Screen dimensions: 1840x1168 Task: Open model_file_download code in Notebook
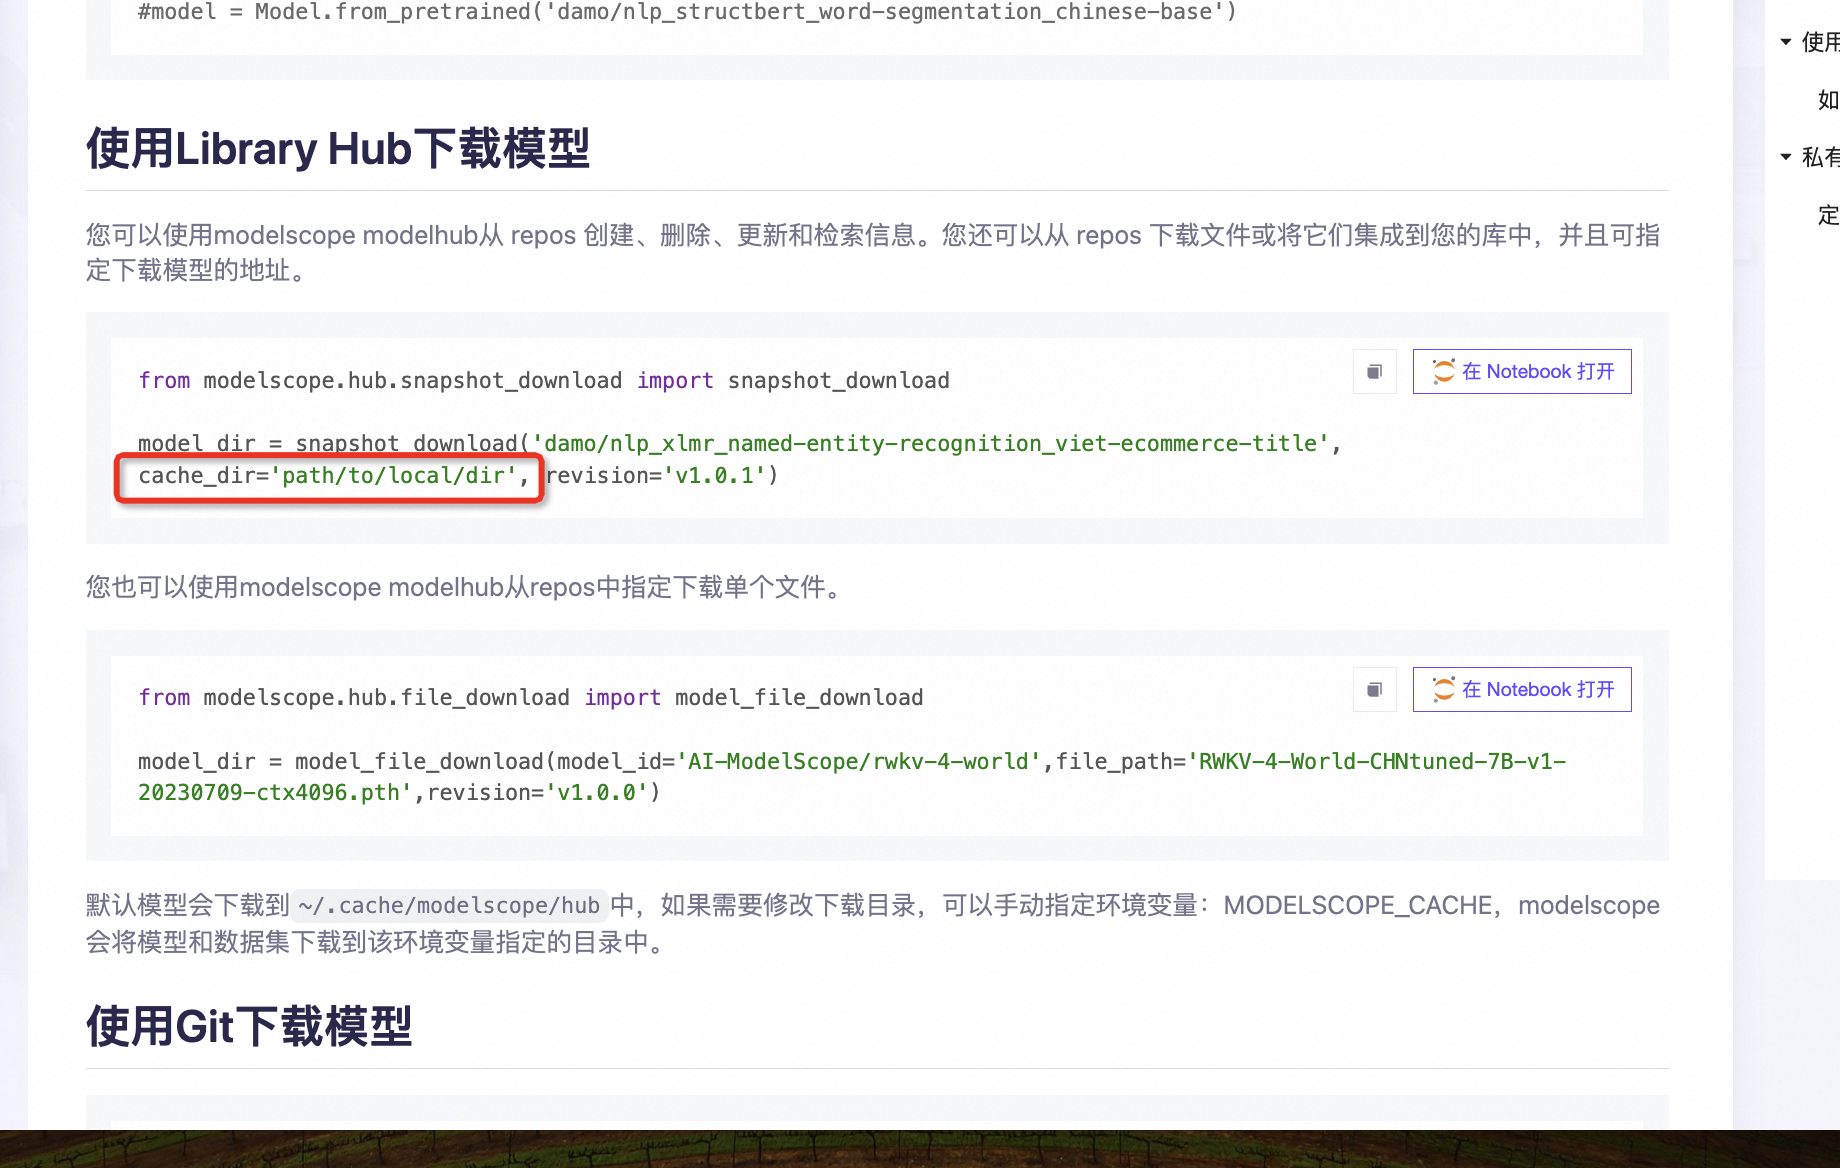pyautogui.click(x=1522, y=690)
